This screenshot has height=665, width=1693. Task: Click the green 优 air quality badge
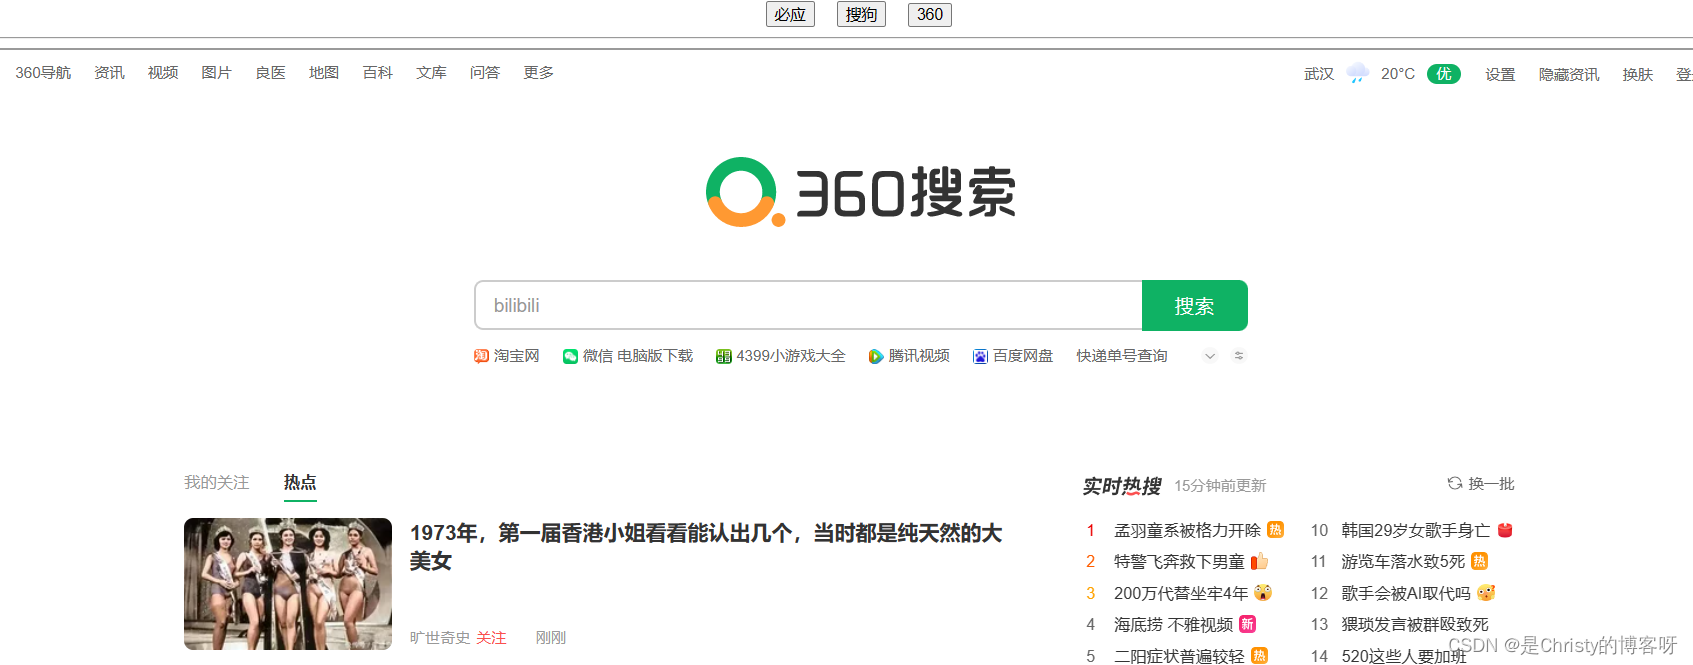coord(1444,74)
